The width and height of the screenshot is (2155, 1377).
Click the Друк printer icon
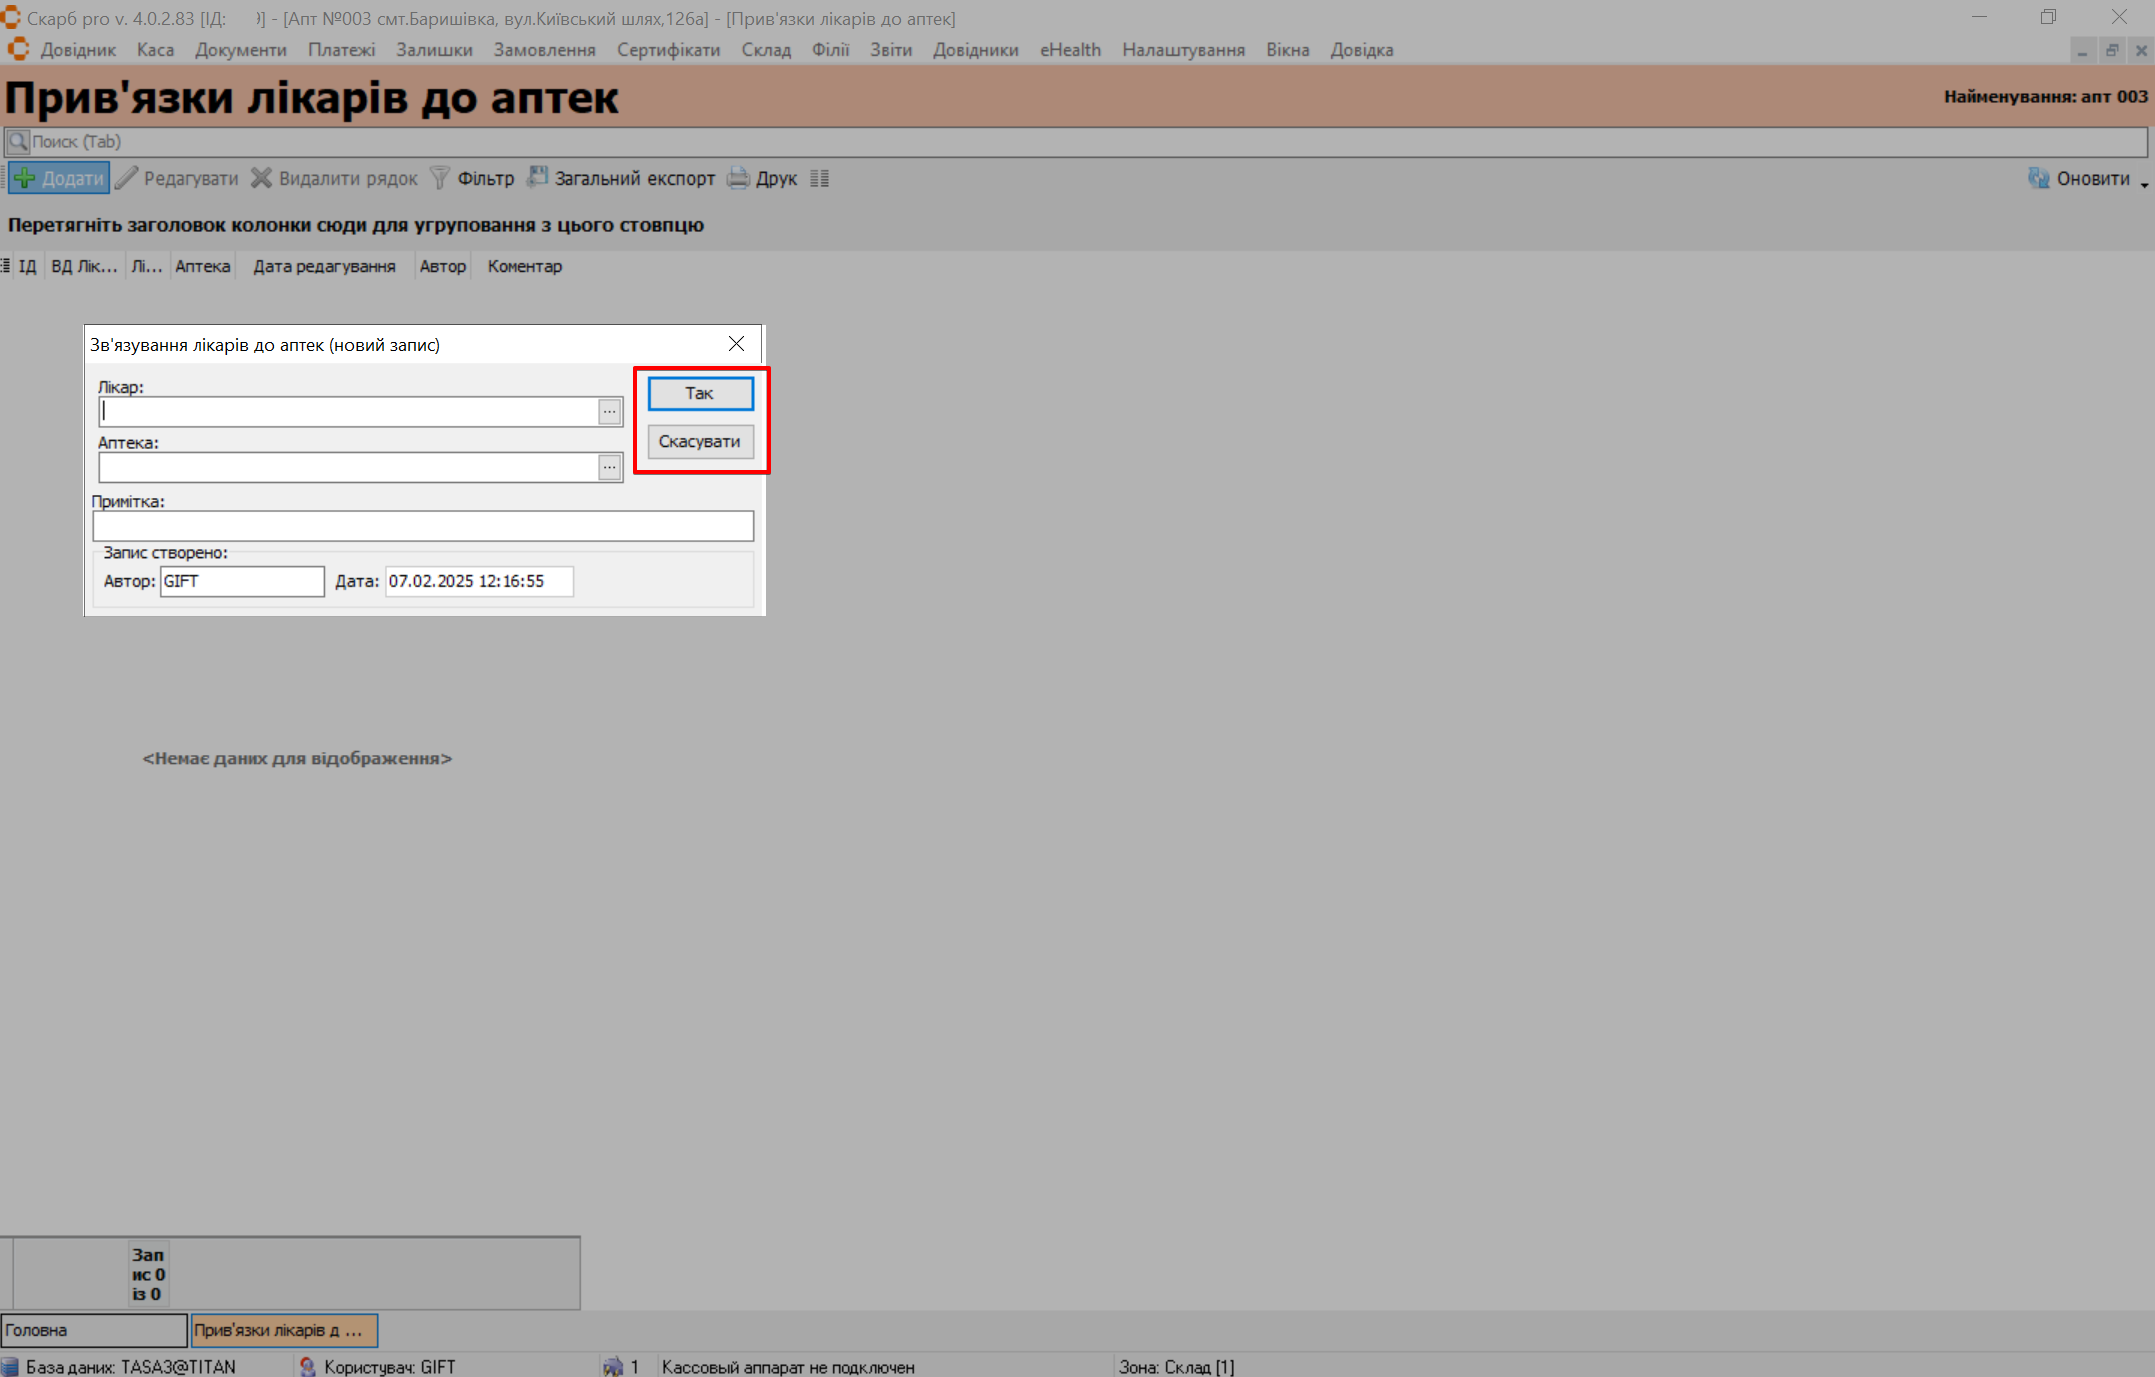pyautogui.click(x=738, y=179)
